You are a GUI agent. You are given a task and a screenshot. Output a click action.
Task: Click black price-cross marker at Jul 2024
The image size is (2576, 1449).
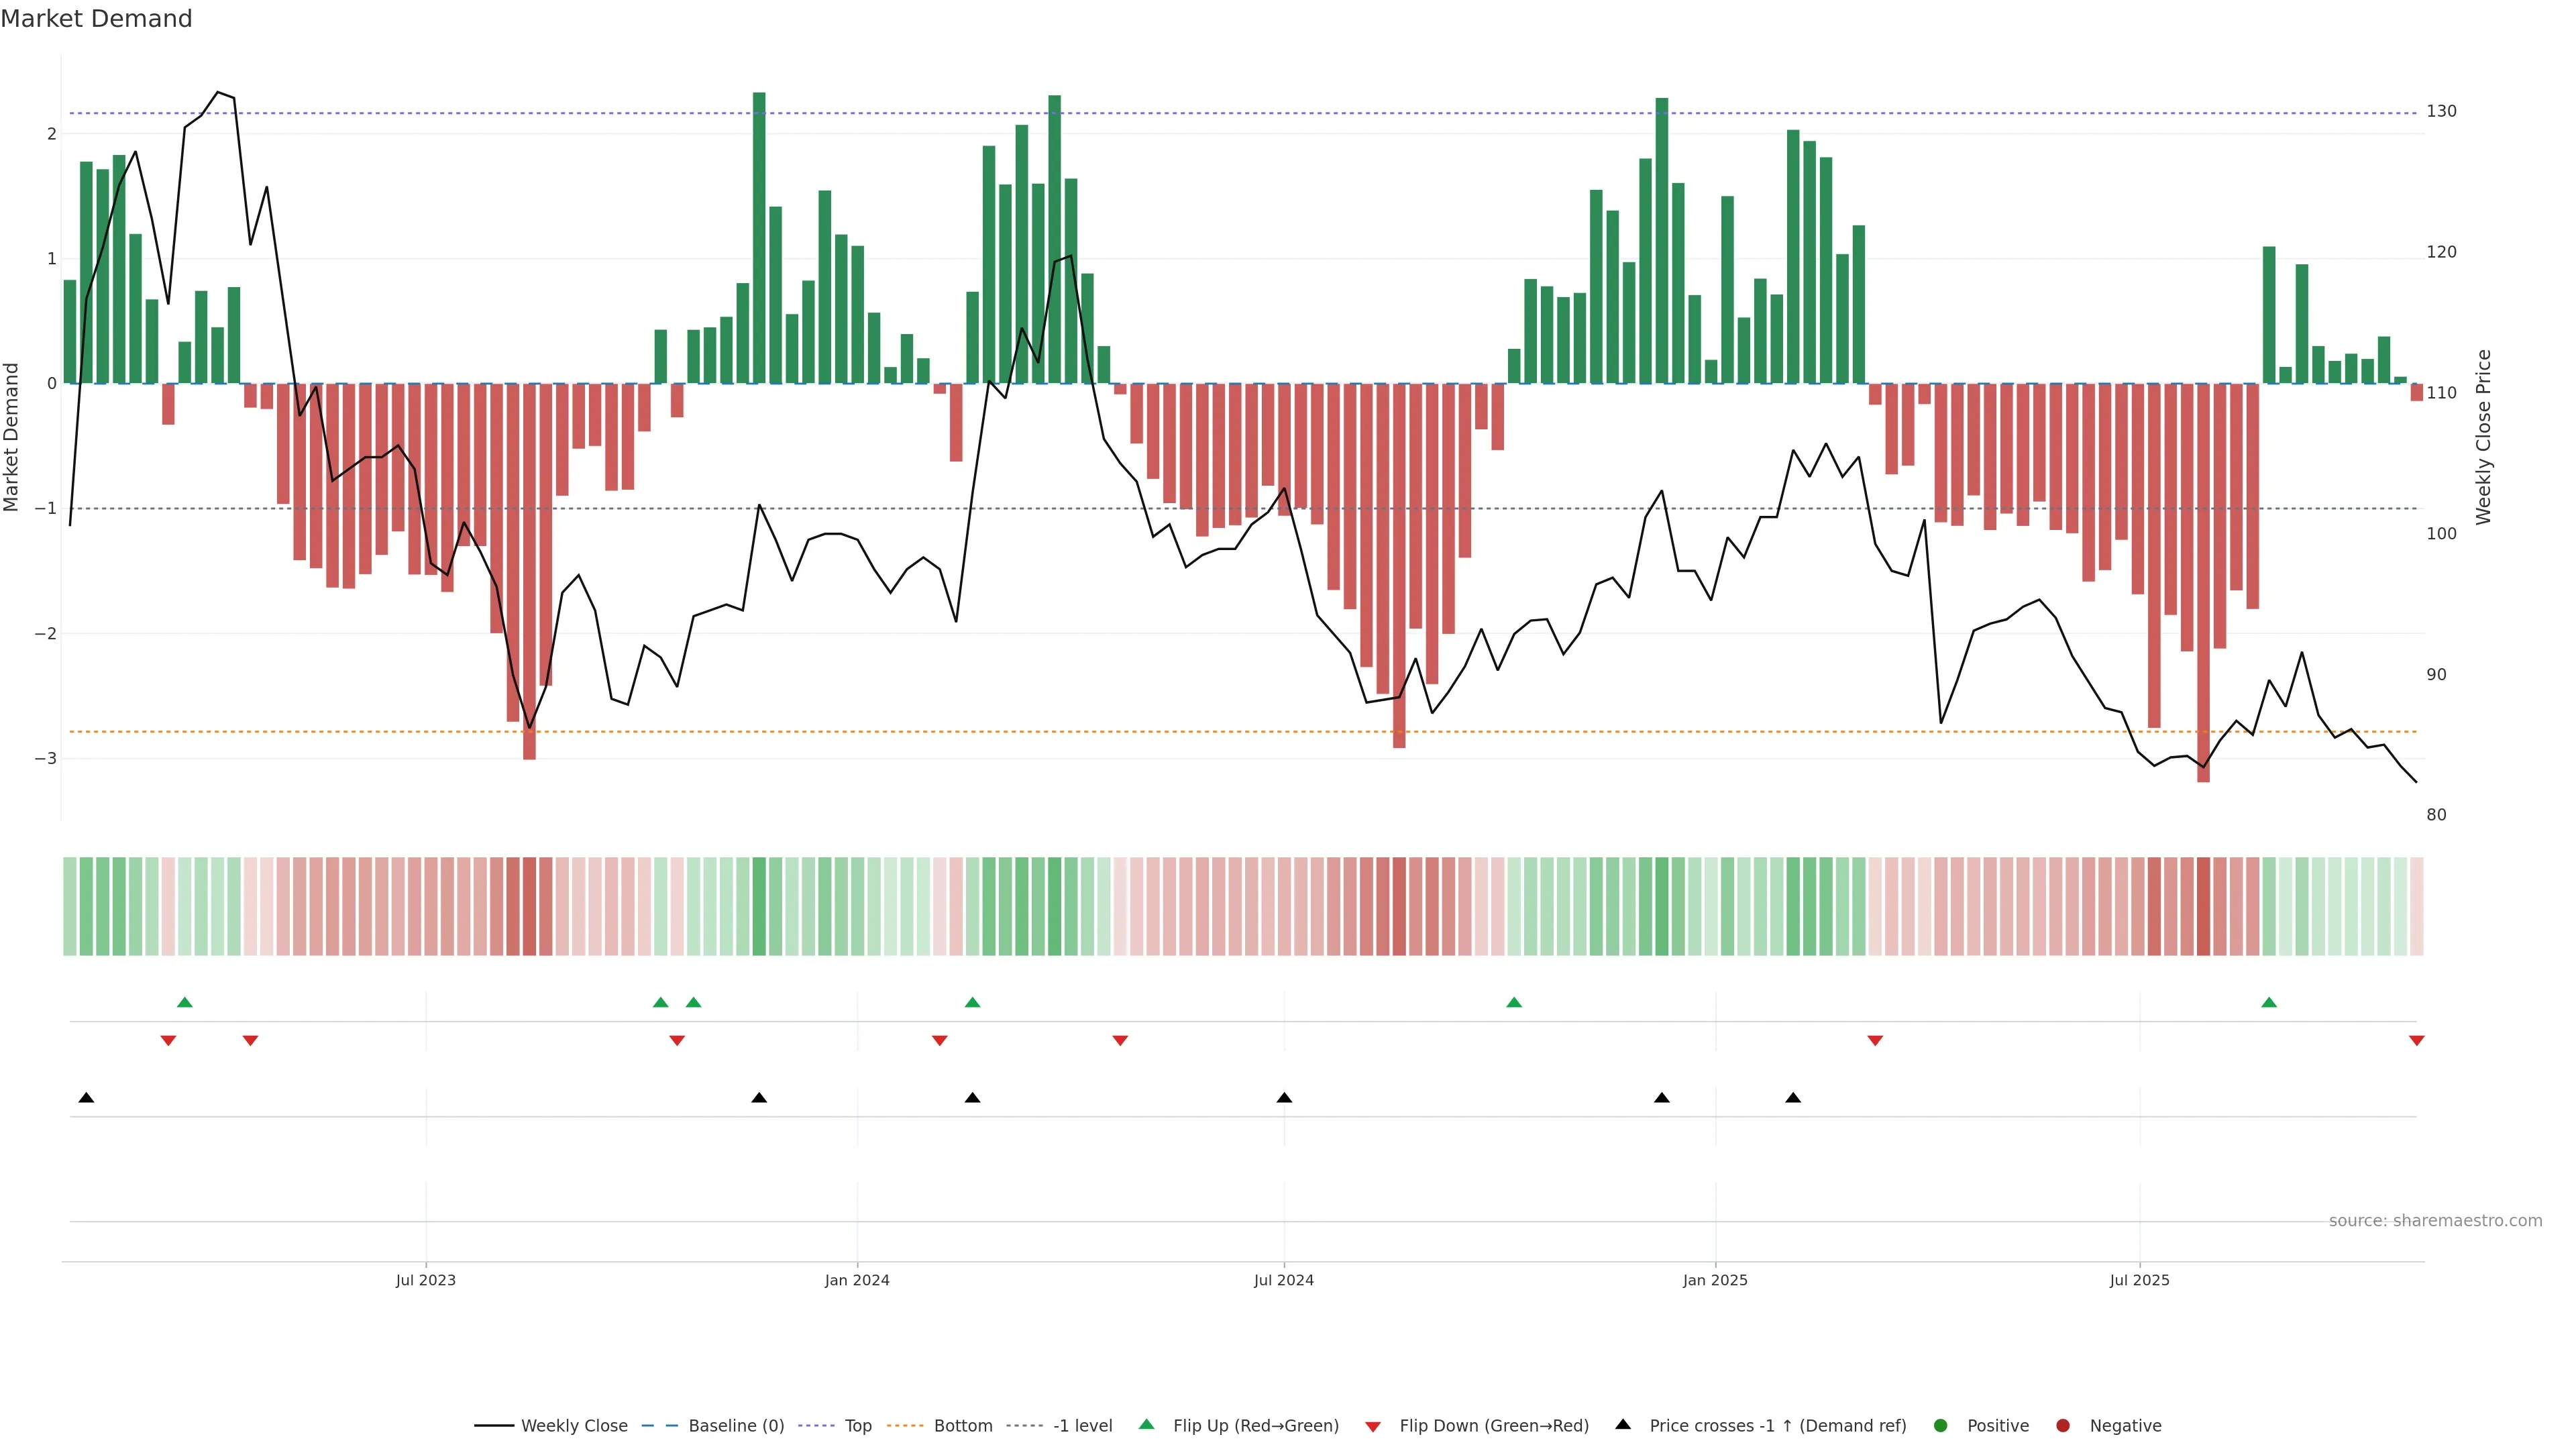click(1284, 1098)
